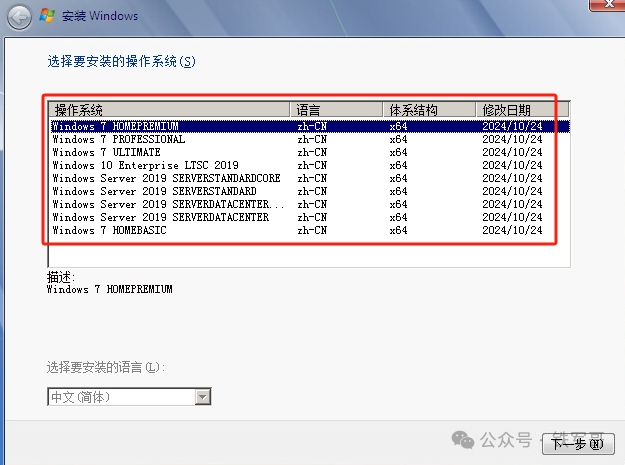Select Windows Server 2019 SERVERSTANDARDCORE row

310,178
